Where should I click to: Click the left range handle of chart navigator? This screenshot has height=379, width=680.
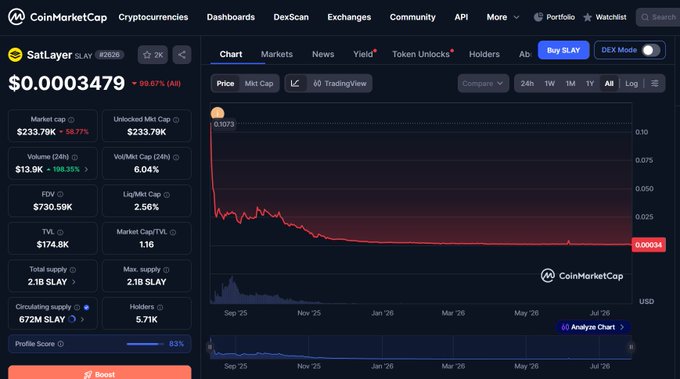[210, 347]
